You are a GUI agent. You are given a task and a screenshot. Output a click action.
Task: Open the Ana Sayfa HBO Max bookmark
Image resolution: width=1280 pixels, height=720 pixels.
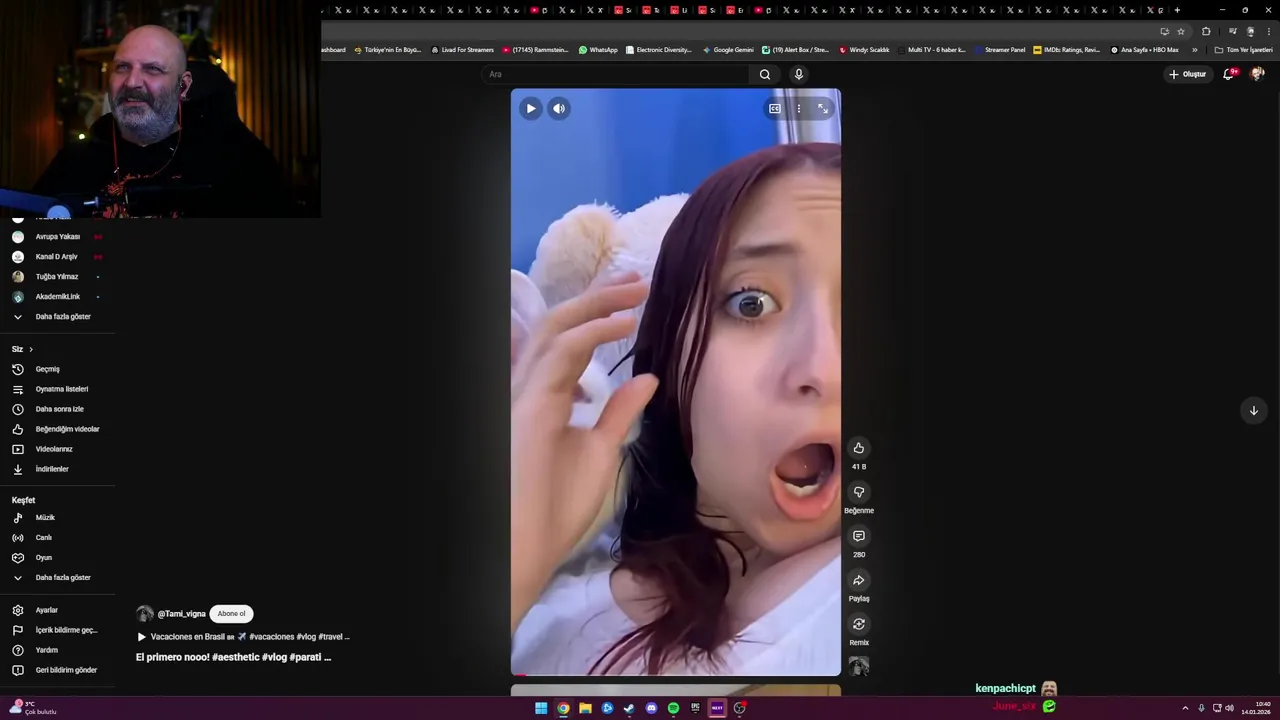(1144, 50)
